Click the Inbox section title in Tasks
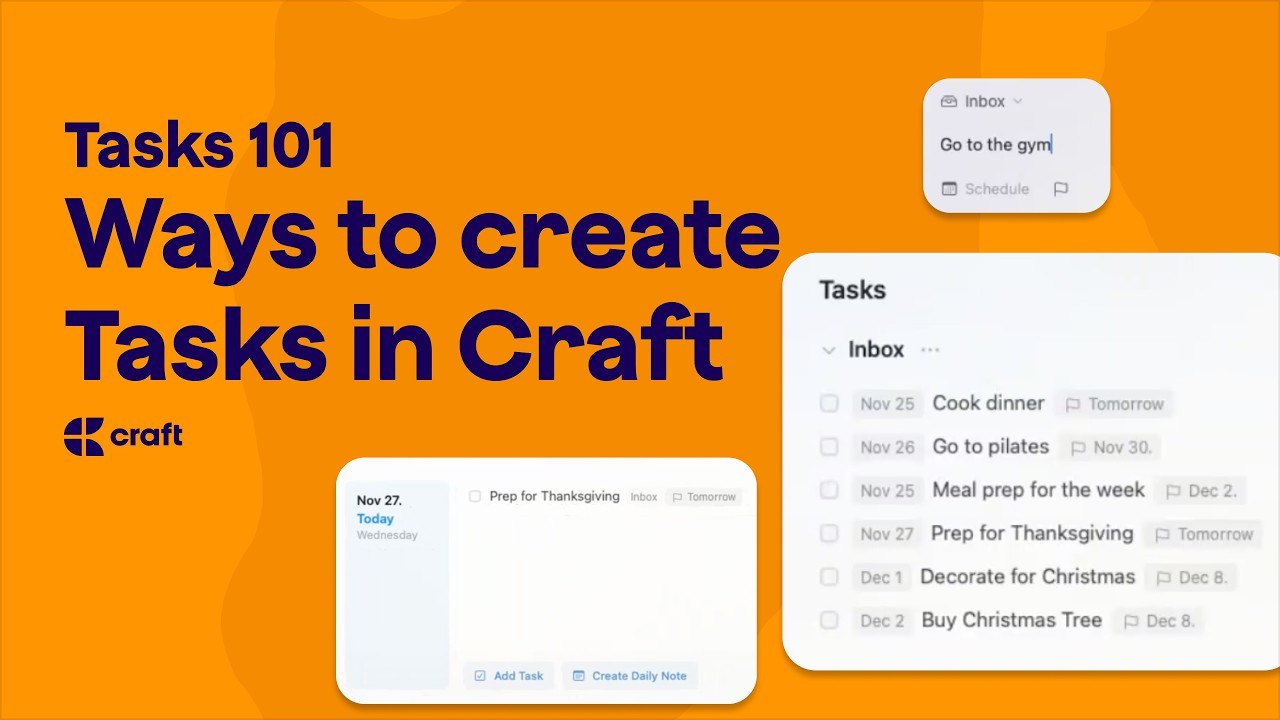 coord(876,350)
